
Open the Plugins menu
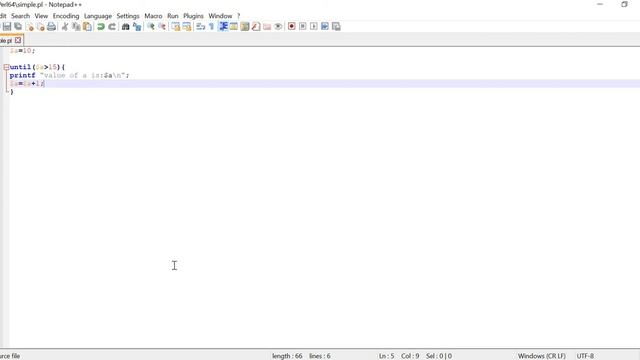[x=193, y=16]
